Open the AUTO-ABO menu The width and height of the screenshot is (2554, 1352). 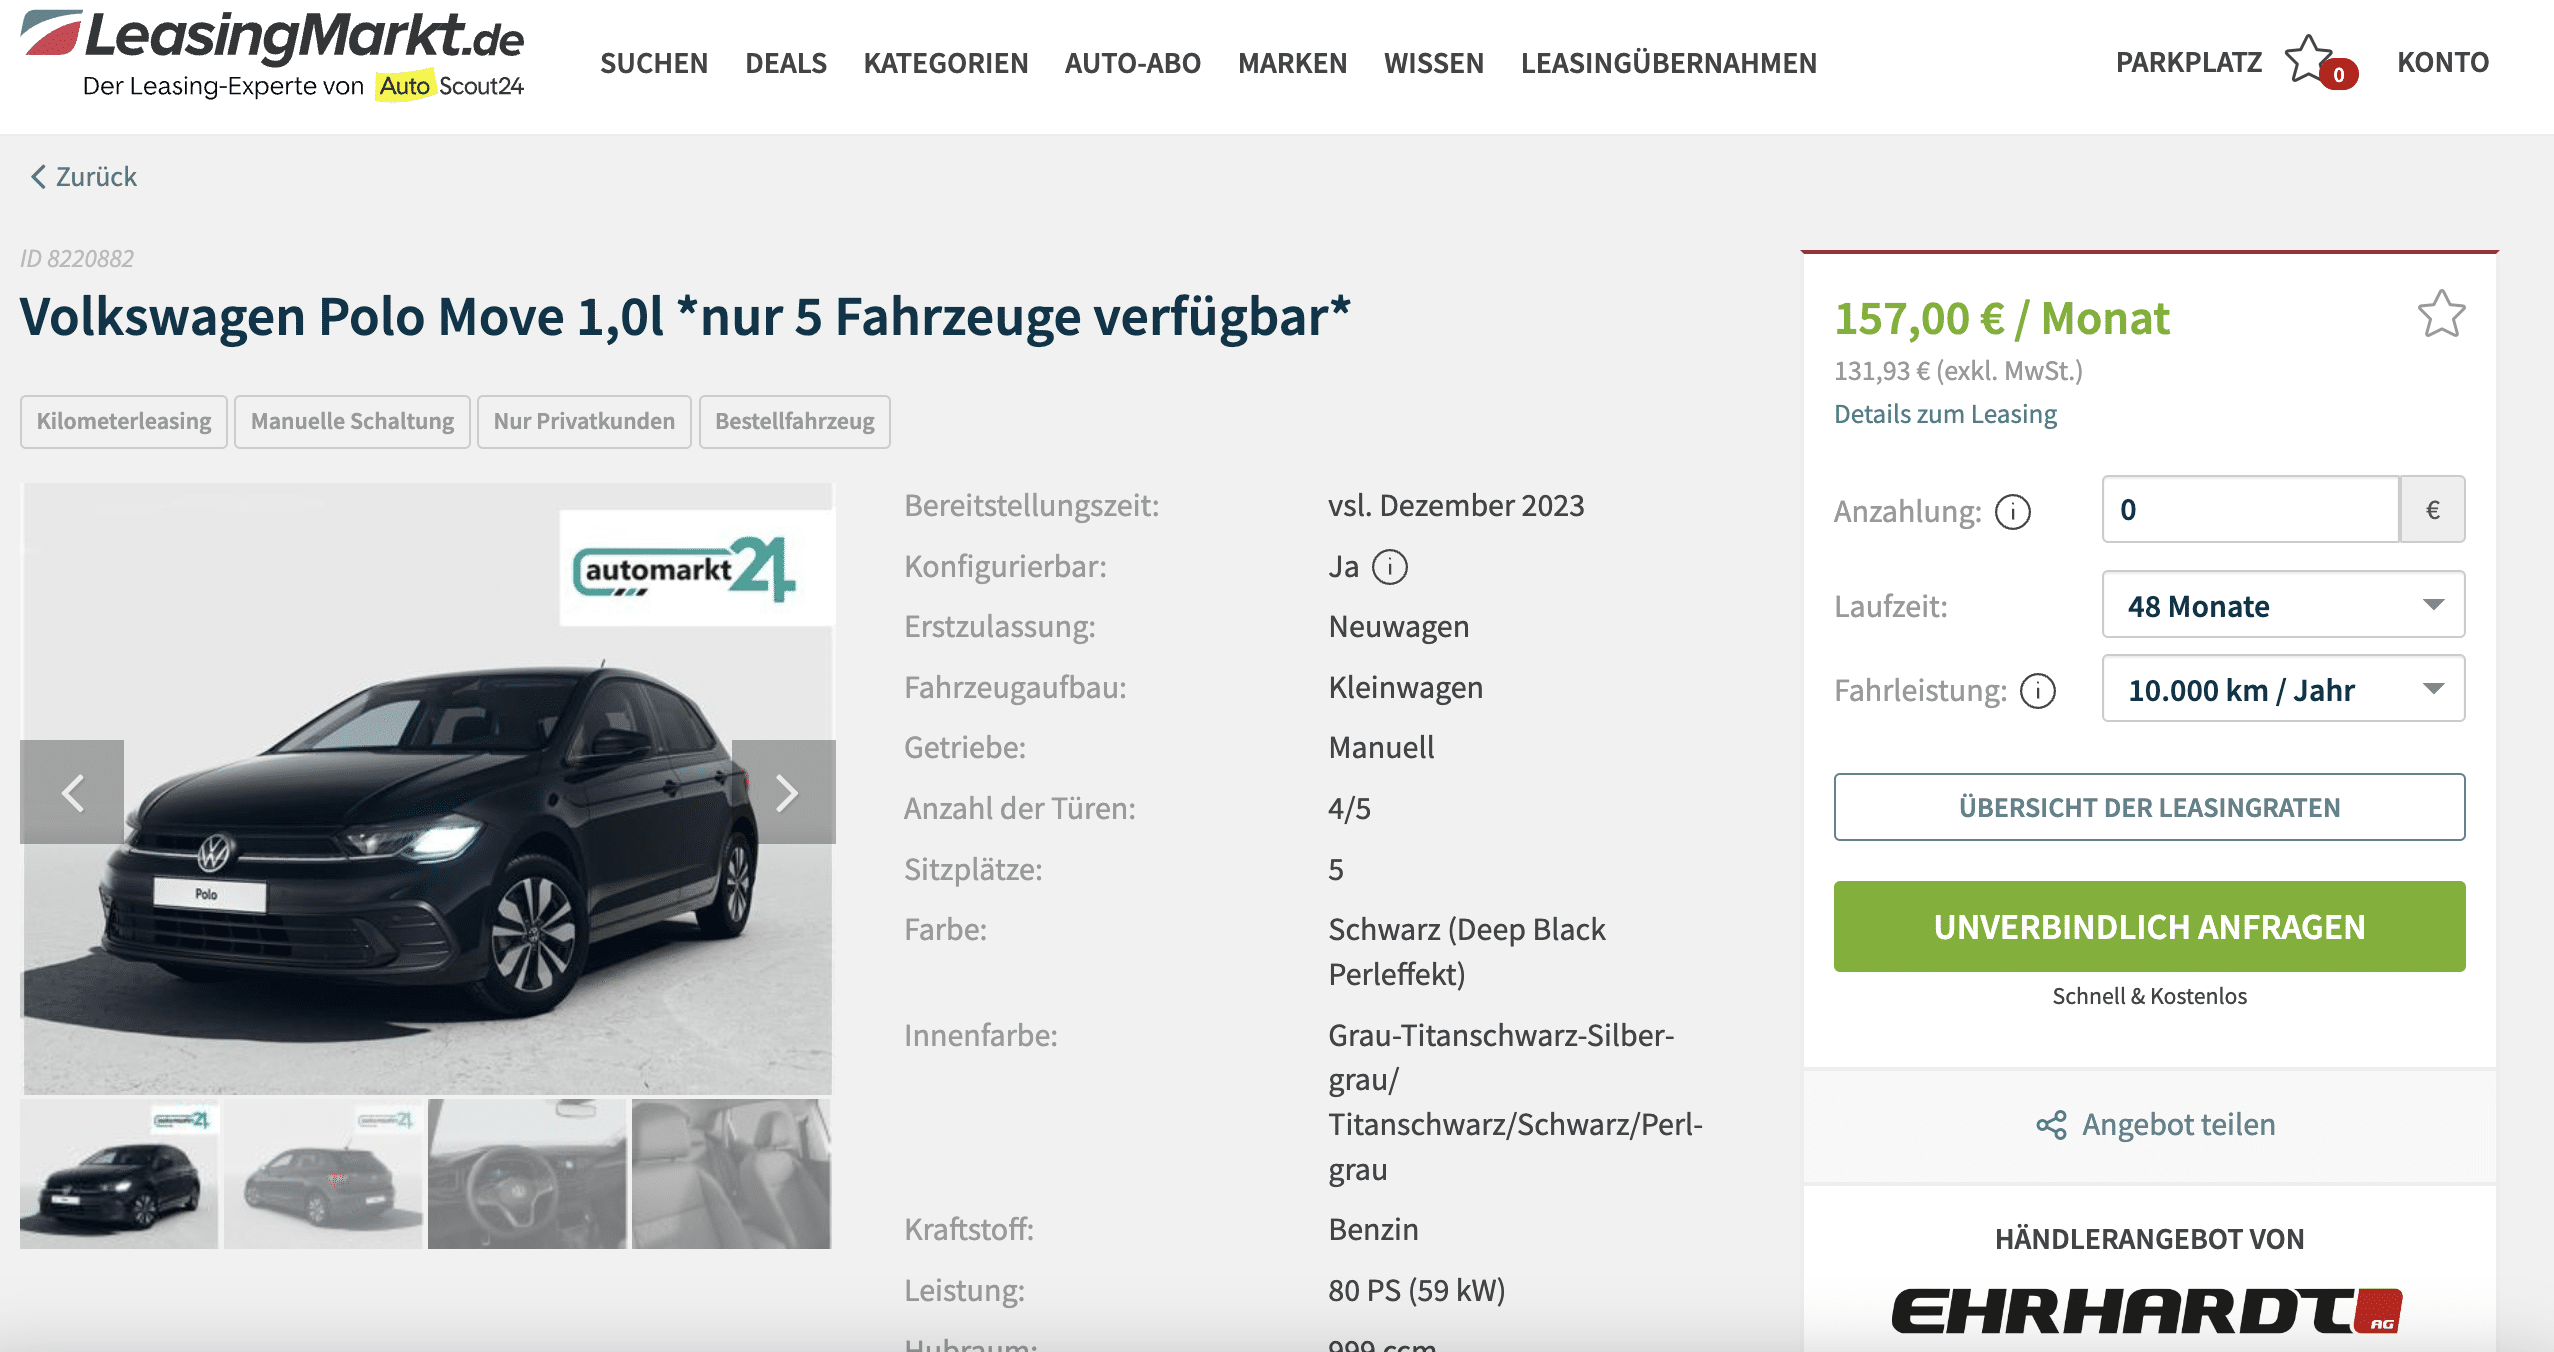coord(1133,63)
